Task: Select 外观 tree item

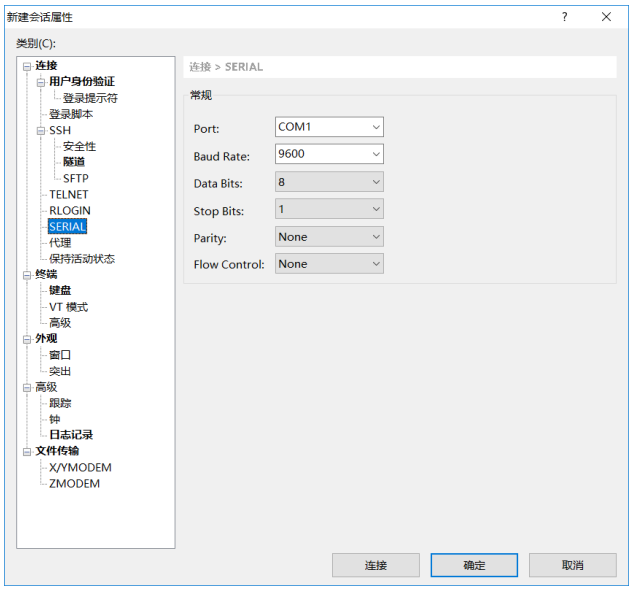Action: click(x=46, y=338)
